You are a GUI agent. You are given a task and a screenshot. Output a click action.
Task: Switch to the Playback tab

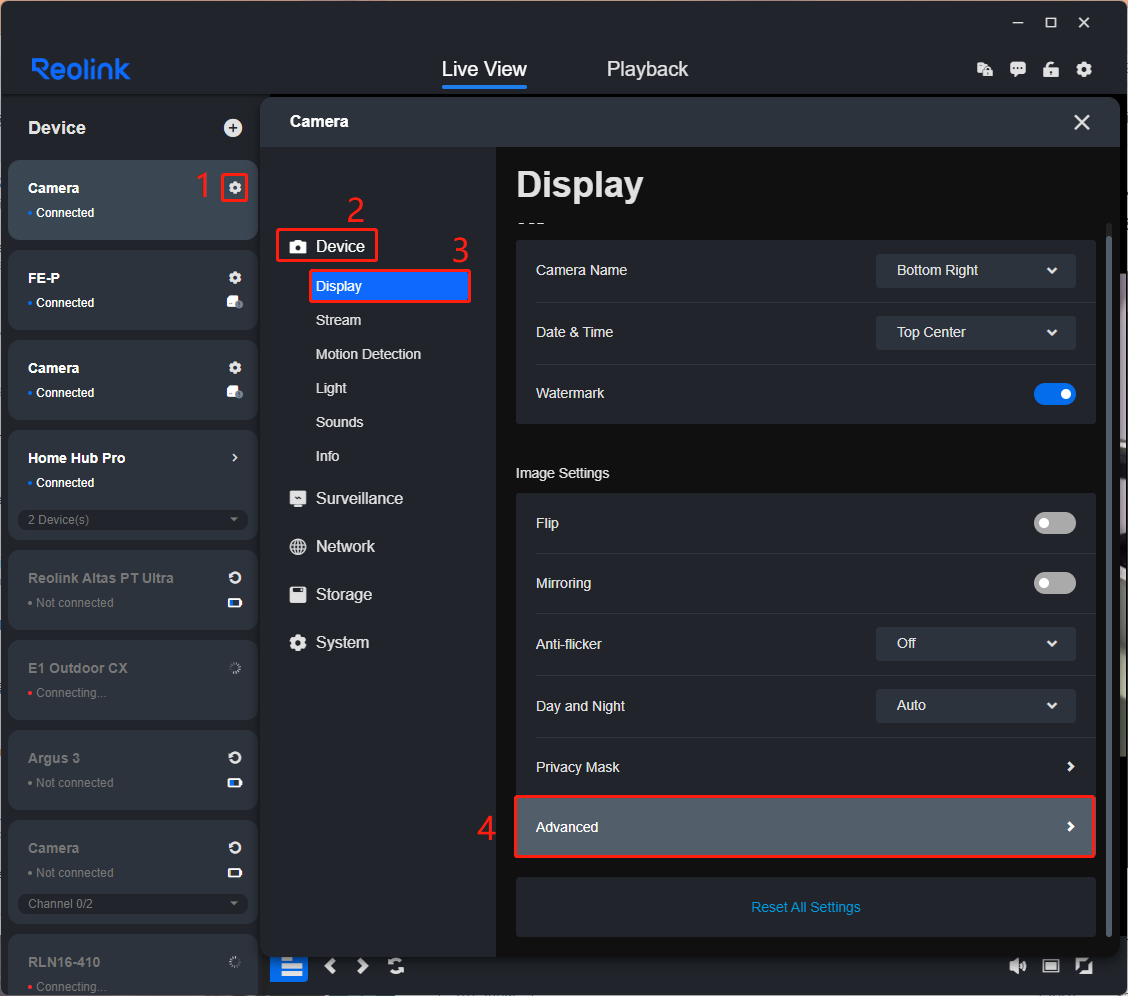tap(647, 69)
